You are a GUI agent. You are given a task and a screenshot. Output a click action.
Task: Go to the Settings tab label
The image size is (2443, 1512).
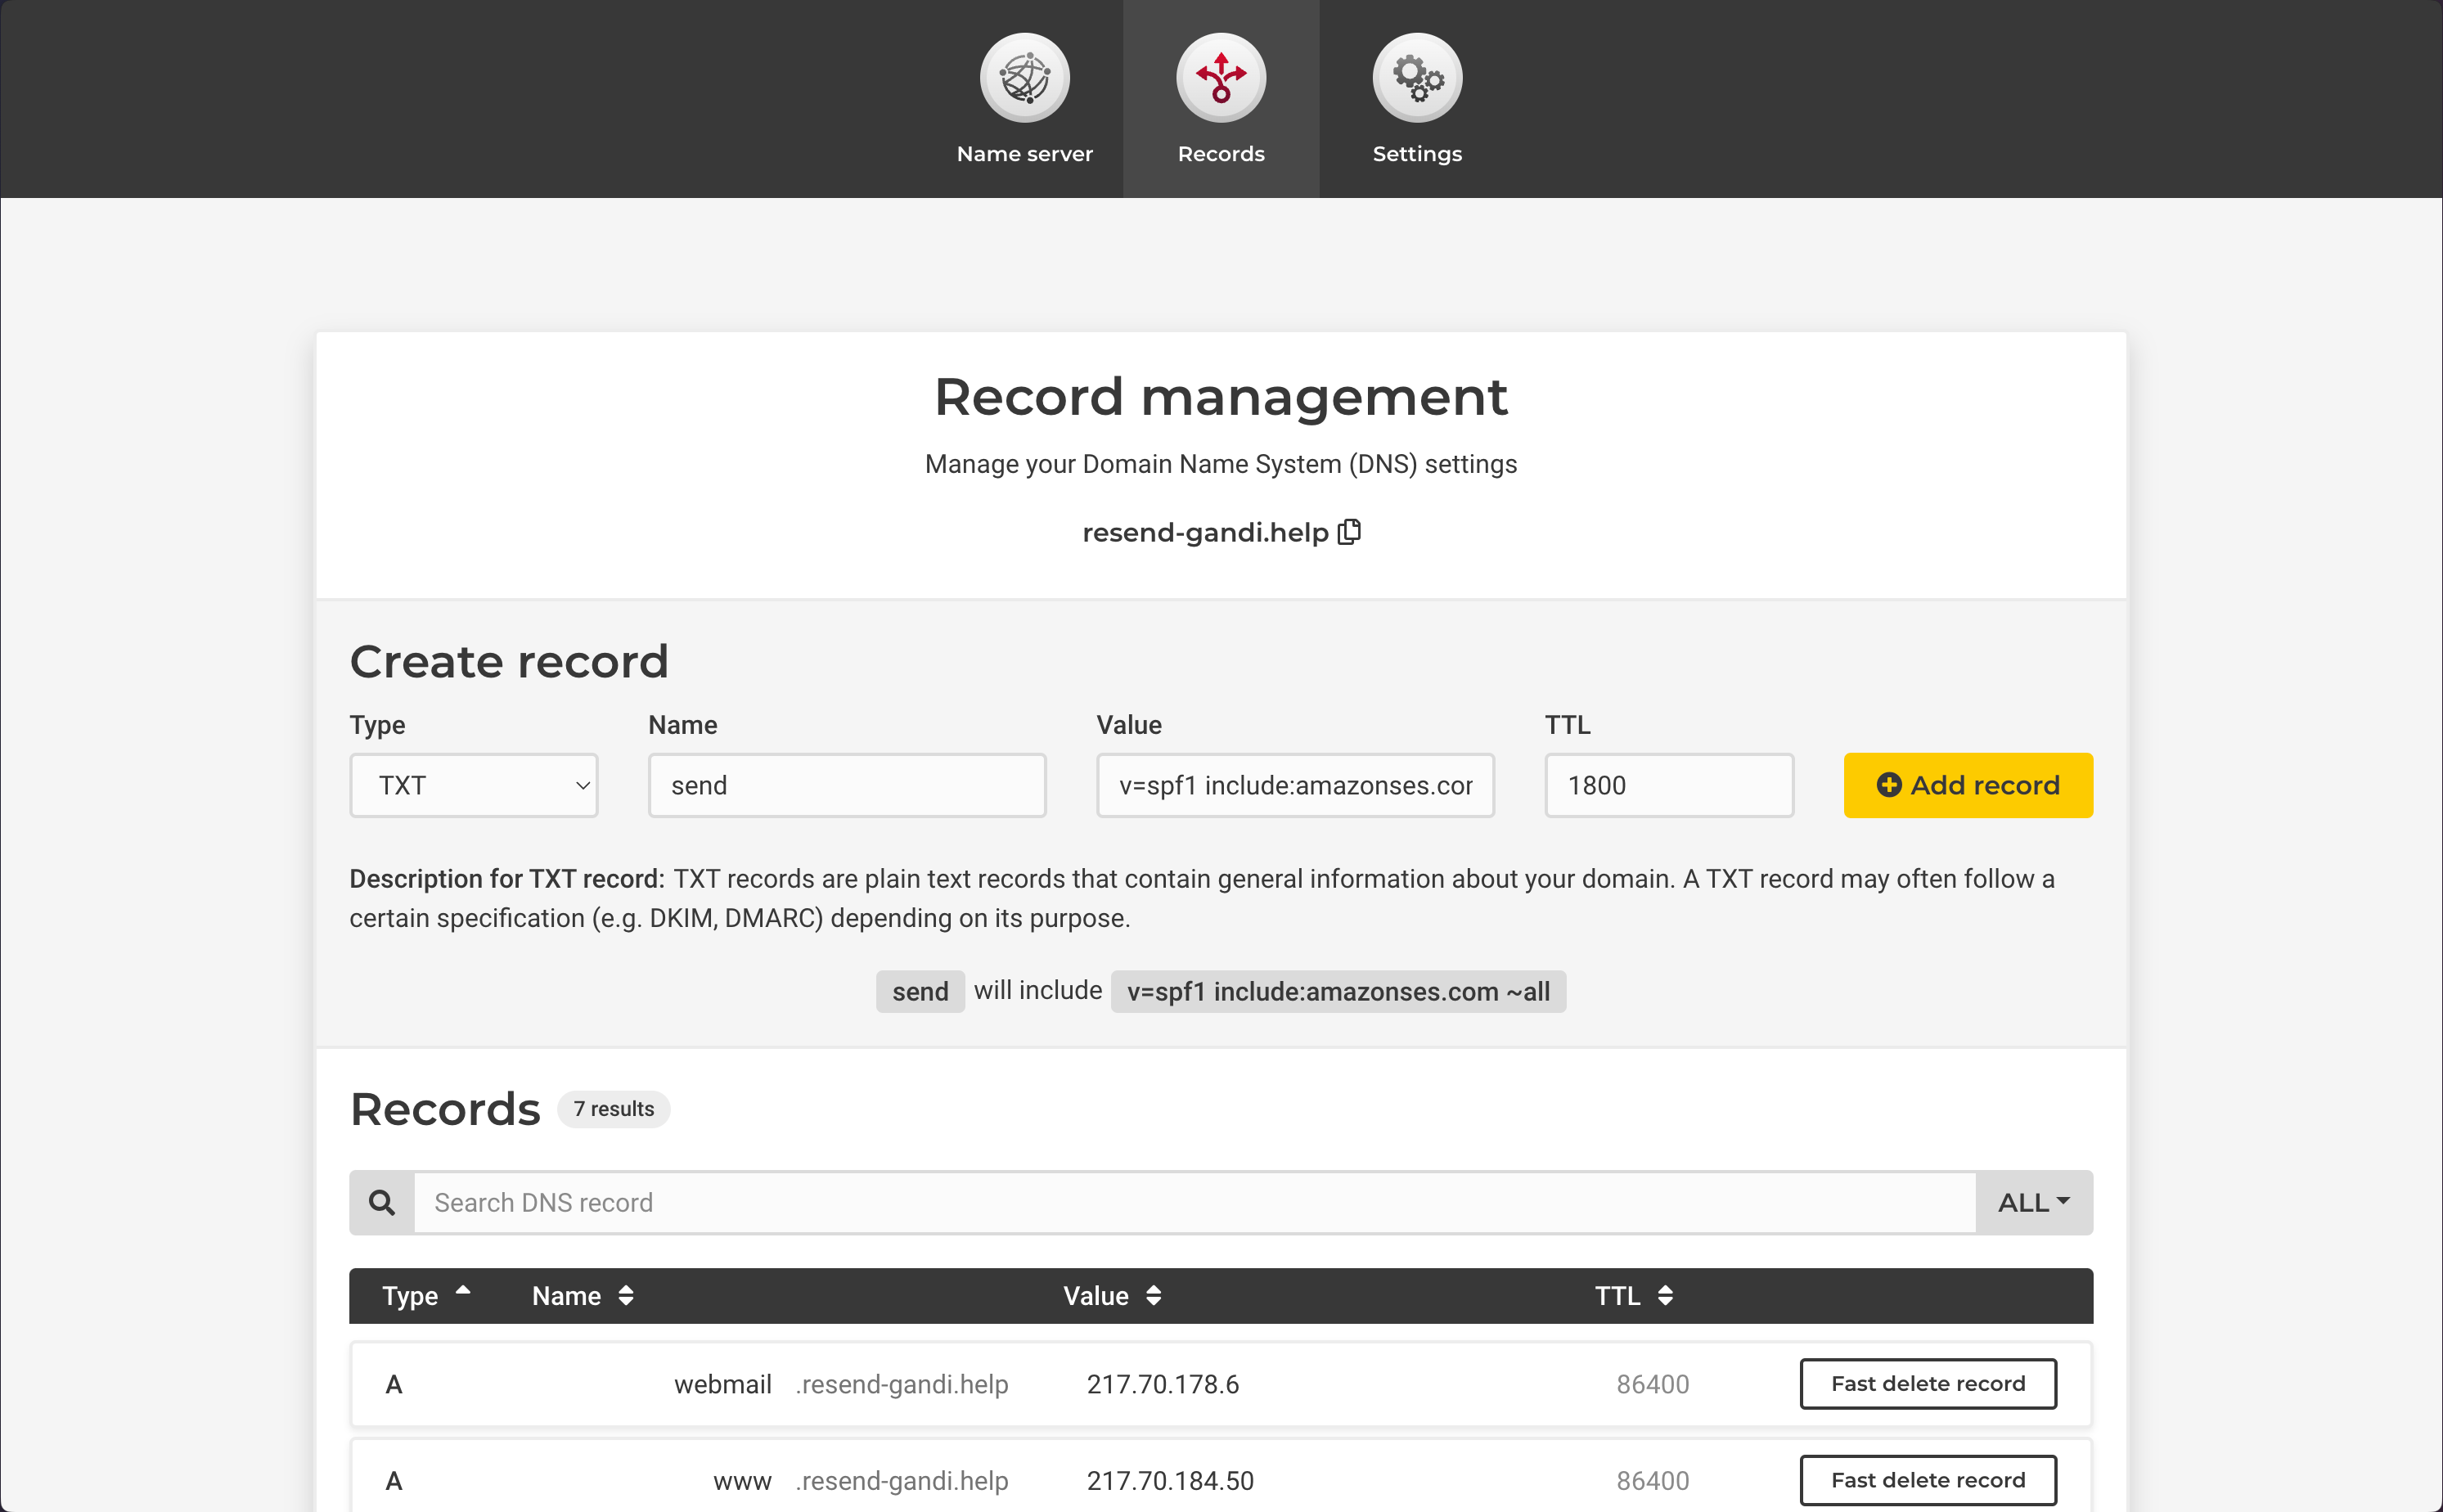tap(1417, 154)
